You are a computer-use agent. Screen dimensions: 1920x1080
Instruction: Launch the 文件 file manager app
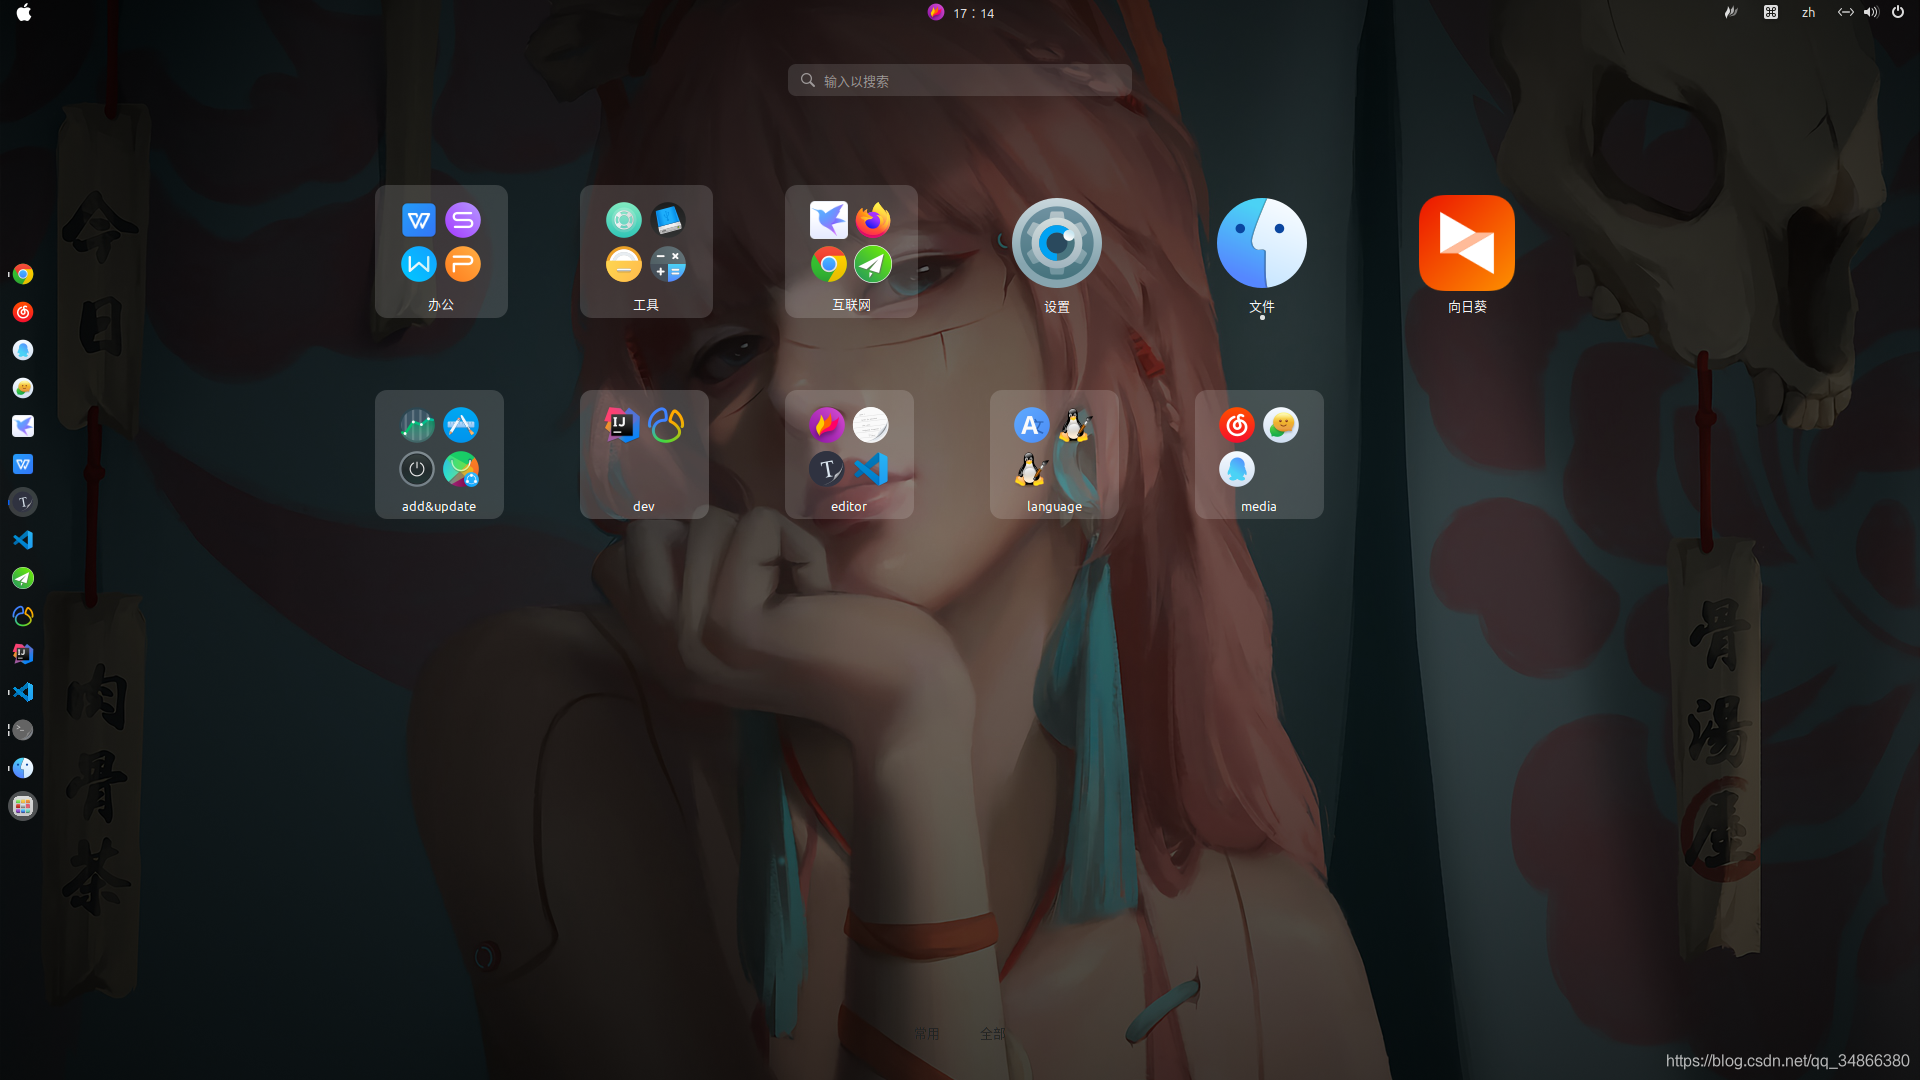click(1261, 244)
